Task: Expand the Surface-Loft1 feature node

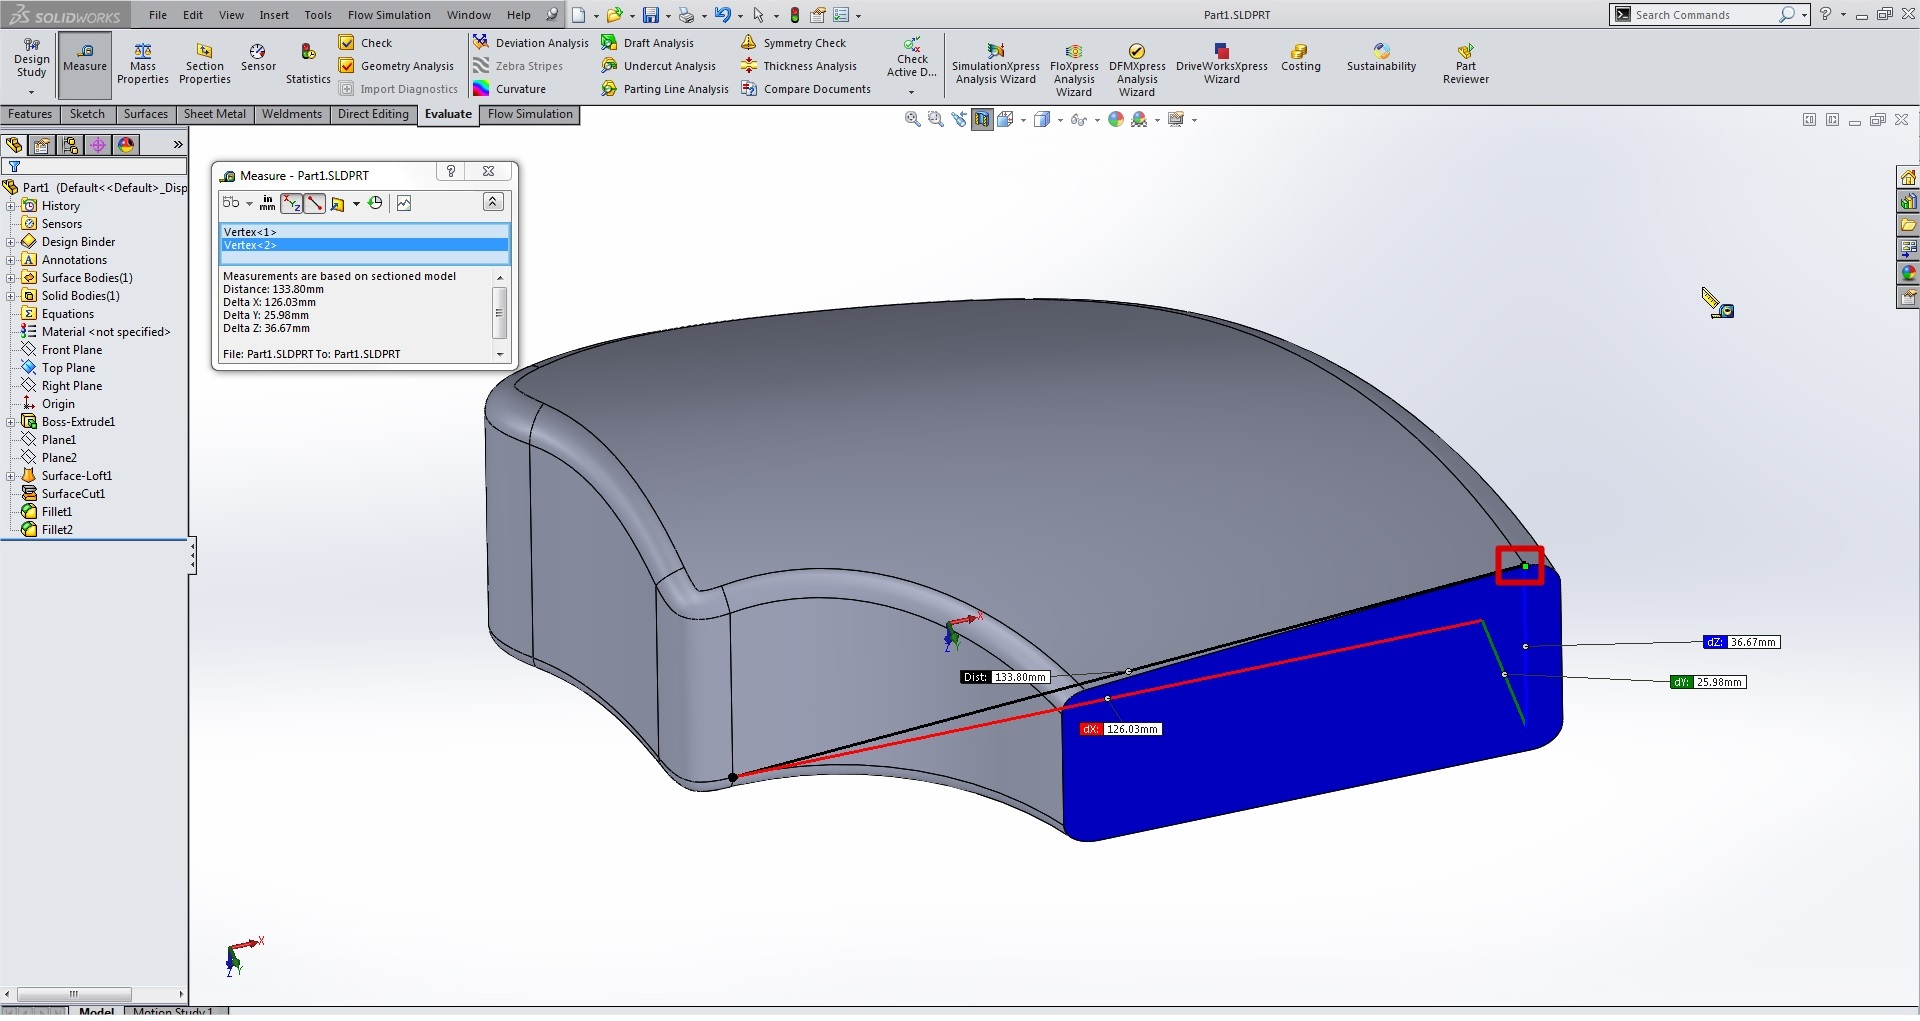Action: click(x=11, y=476)
